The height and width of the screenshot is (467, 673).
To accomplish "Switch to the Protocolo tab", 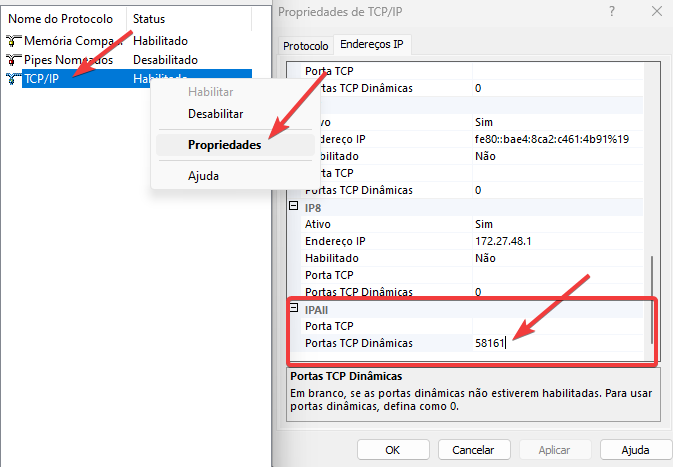I will pyautogui.click(x=306, y=45).
